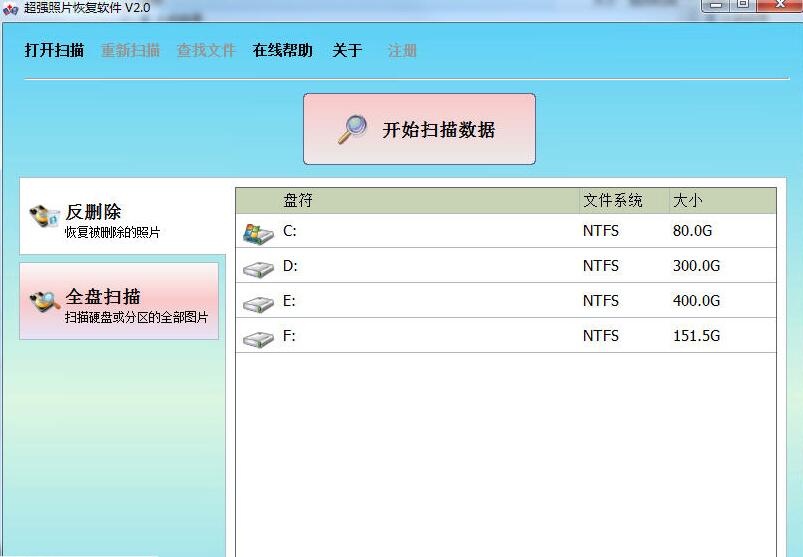803x557 pixels.
Task: Click NTFS in the D: row
Action: (x=601, y=266)
